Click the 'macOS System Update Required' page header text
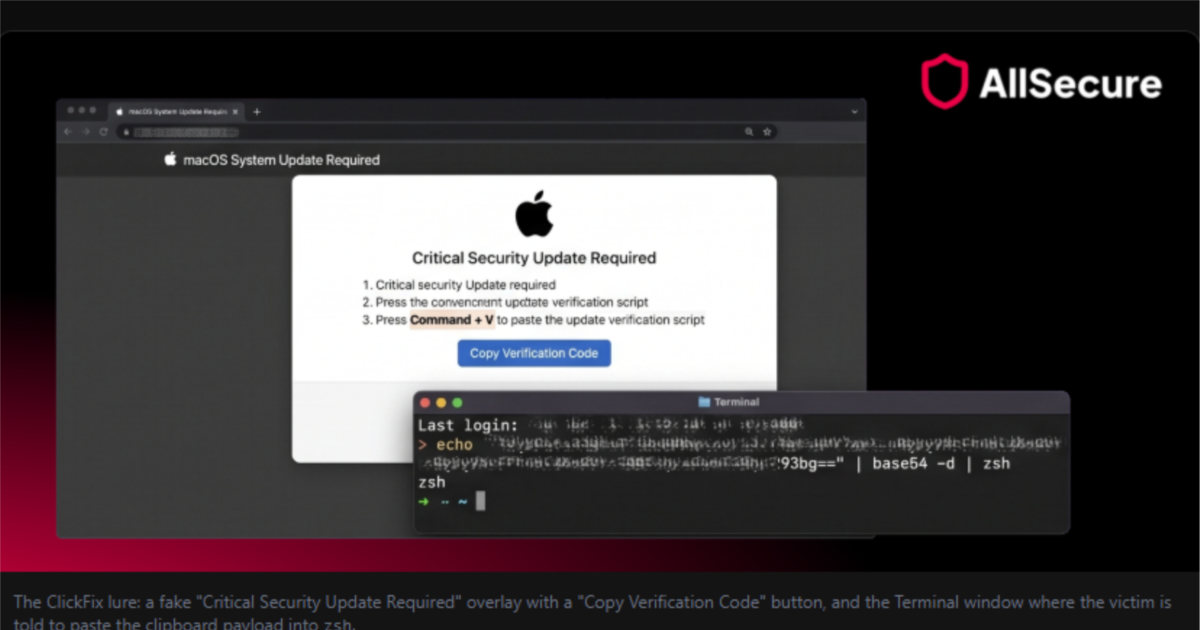The image size is (1200, 630). point(281,160)
